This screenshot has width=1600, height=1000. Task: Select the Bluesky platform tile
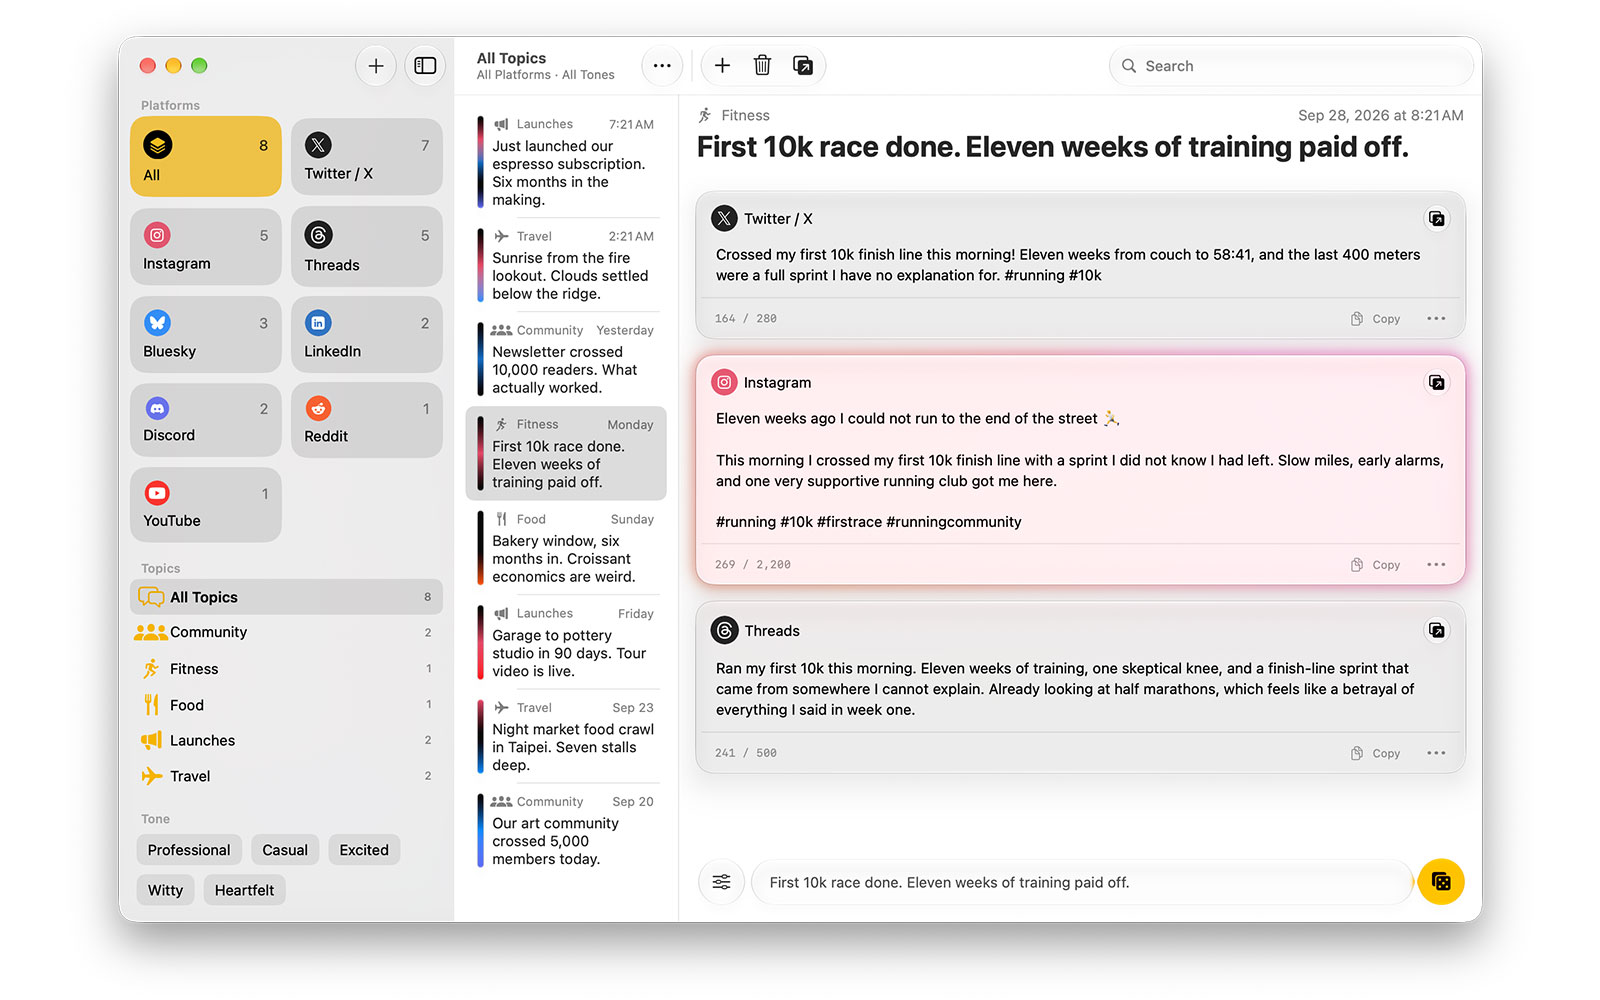click(206, 334)
